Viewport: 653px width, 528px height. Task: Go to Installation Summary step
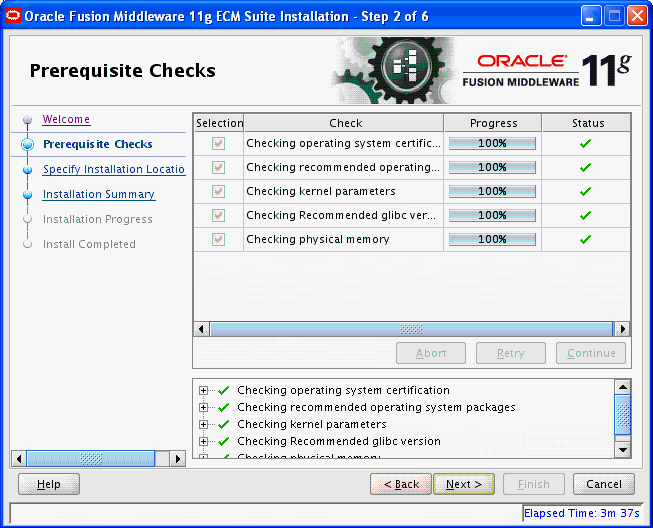click(99, 194)
